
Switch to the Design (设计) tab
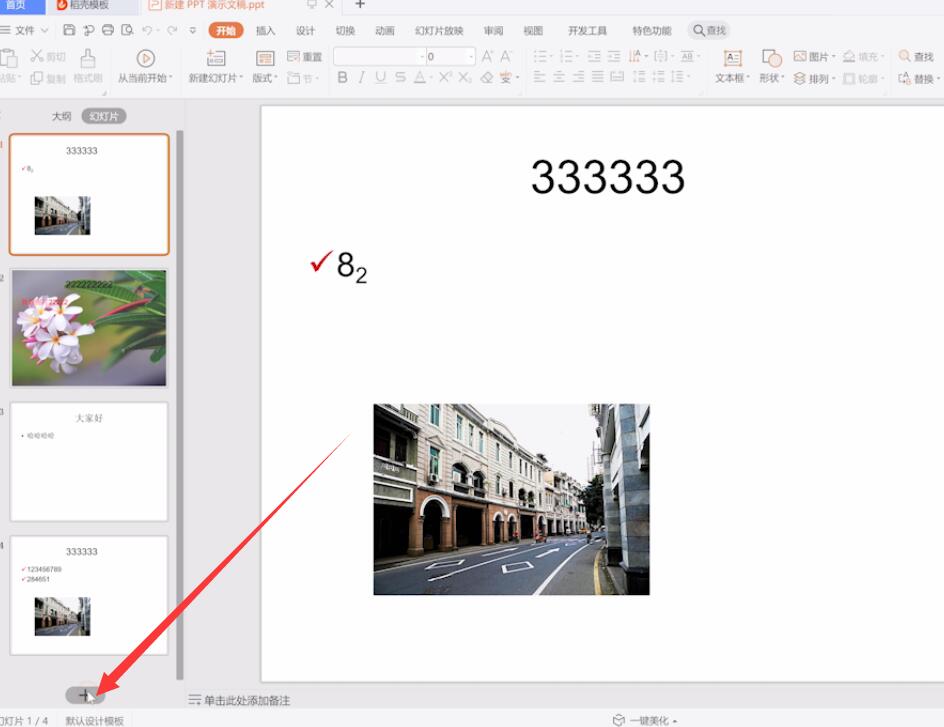tap(305, 31)
